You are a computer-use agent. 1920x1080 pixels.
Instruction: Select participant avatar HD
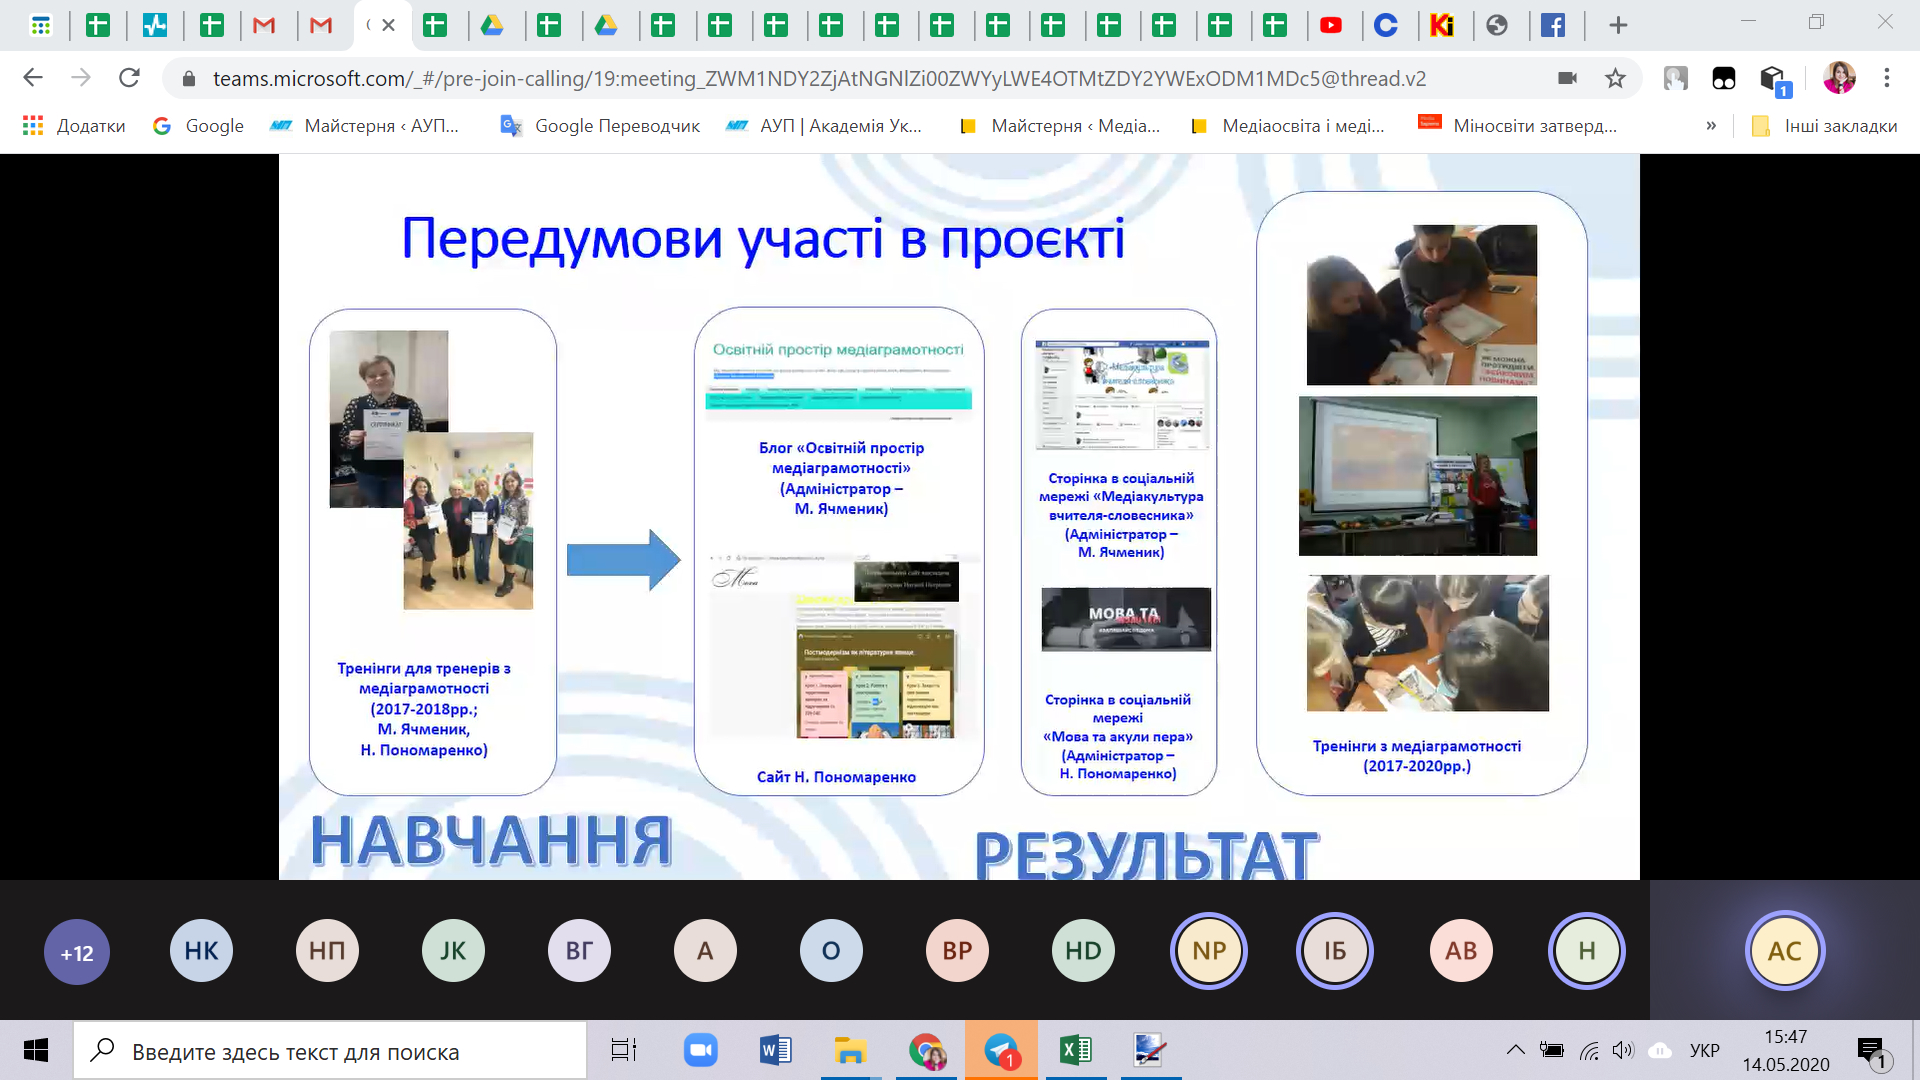1083,950
